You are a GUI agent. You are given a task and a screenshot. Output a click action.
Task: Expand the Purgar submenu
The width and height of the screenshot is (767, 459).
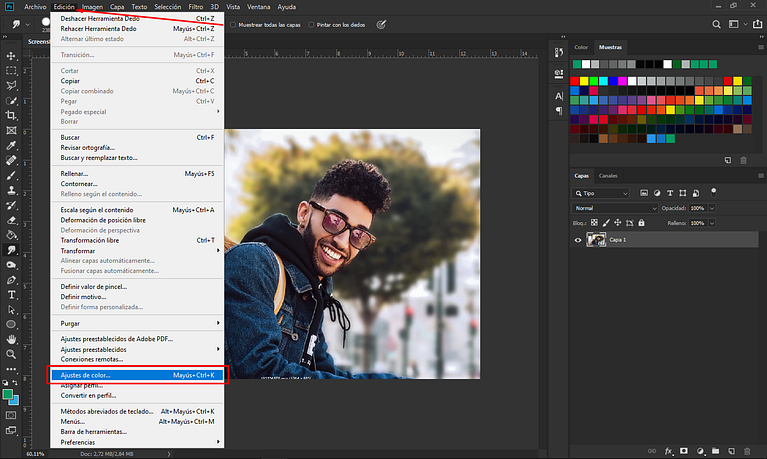click(137, 323)
